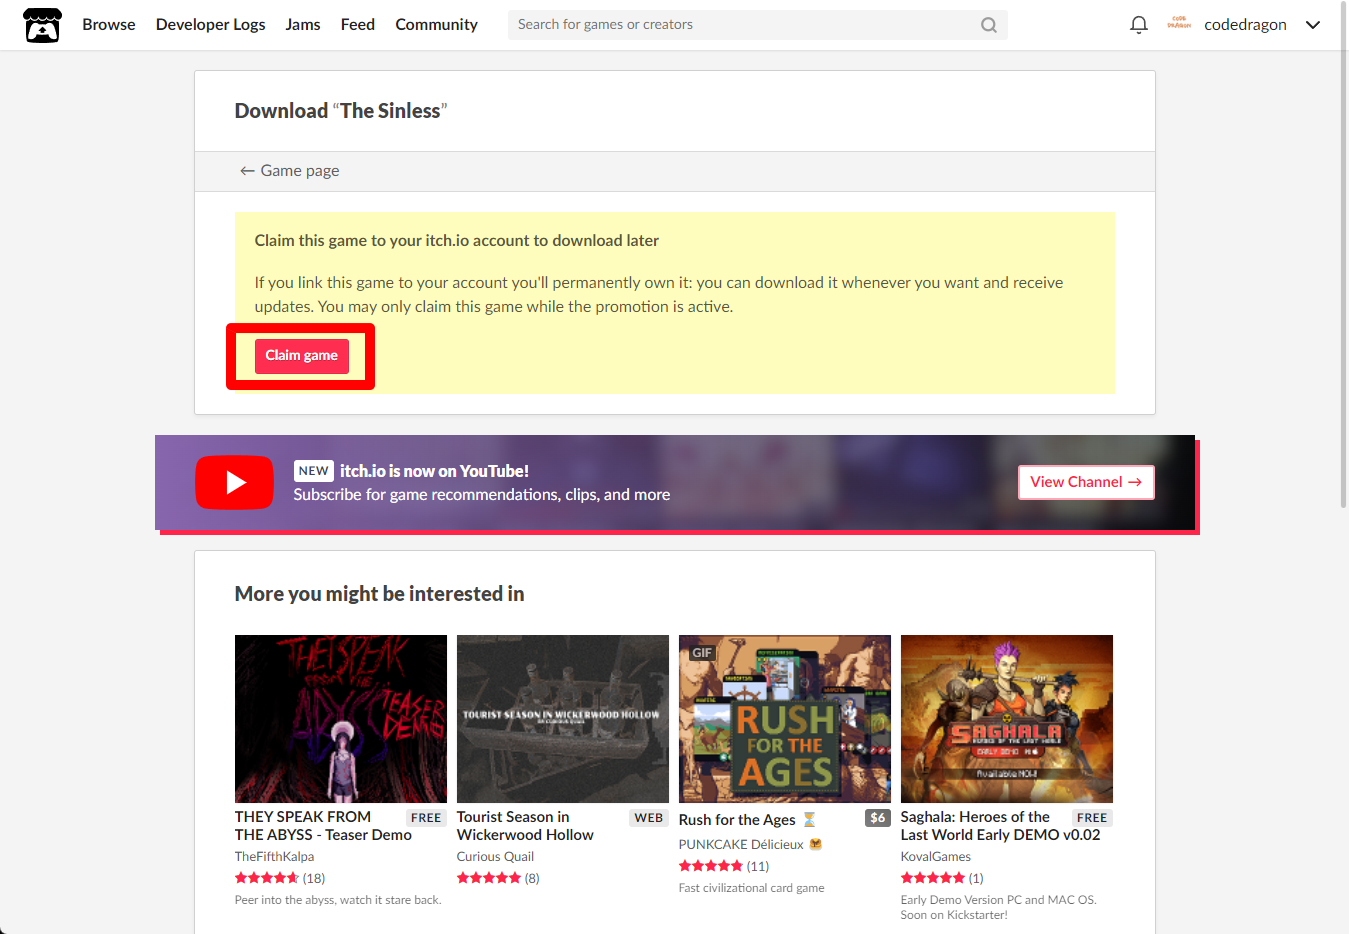1349x934 pixels.
Task: Open THEY SPEAK FROM THE ABYSS title link
Action: pos(323,826)
